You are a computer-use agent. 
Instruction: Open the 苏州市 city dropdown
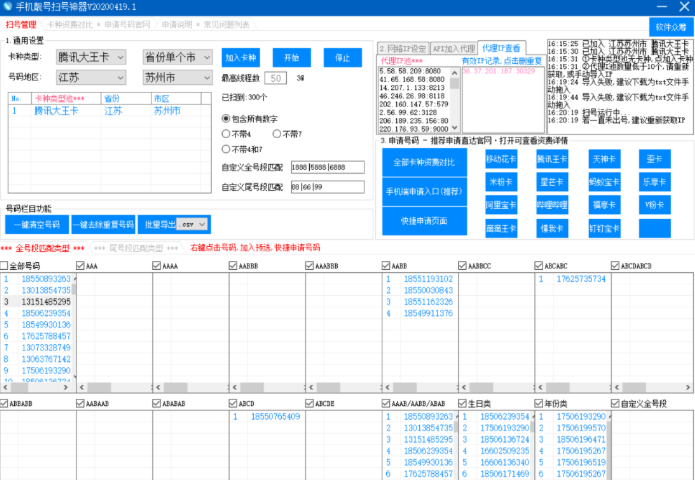(177, 78)
